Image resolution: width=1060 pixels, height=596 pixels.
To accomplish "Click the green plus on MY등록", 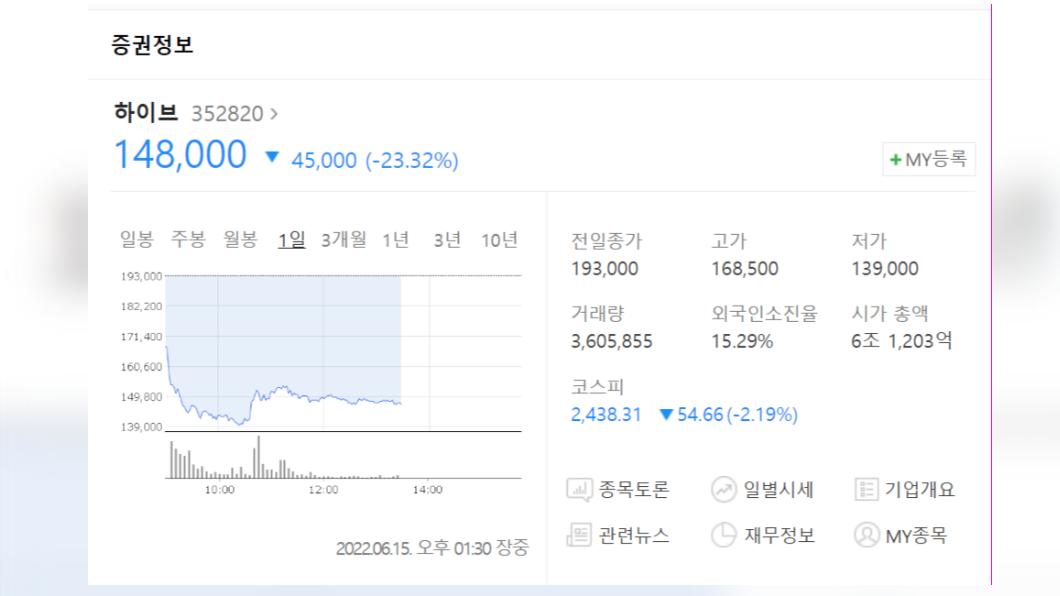I will tap(896, 159).
